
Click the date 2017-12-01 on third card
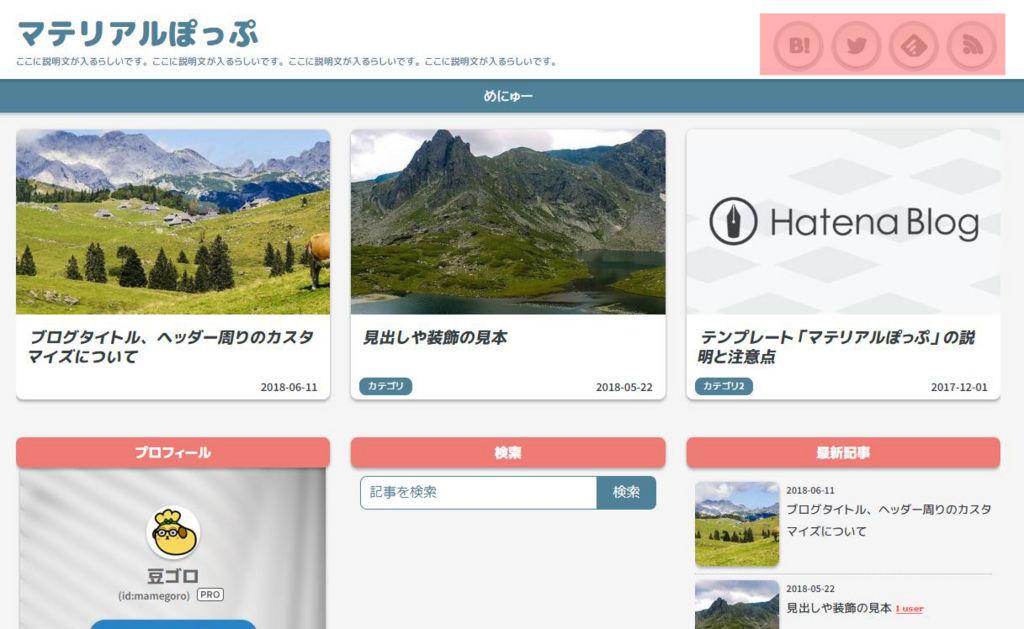(959, 387)
